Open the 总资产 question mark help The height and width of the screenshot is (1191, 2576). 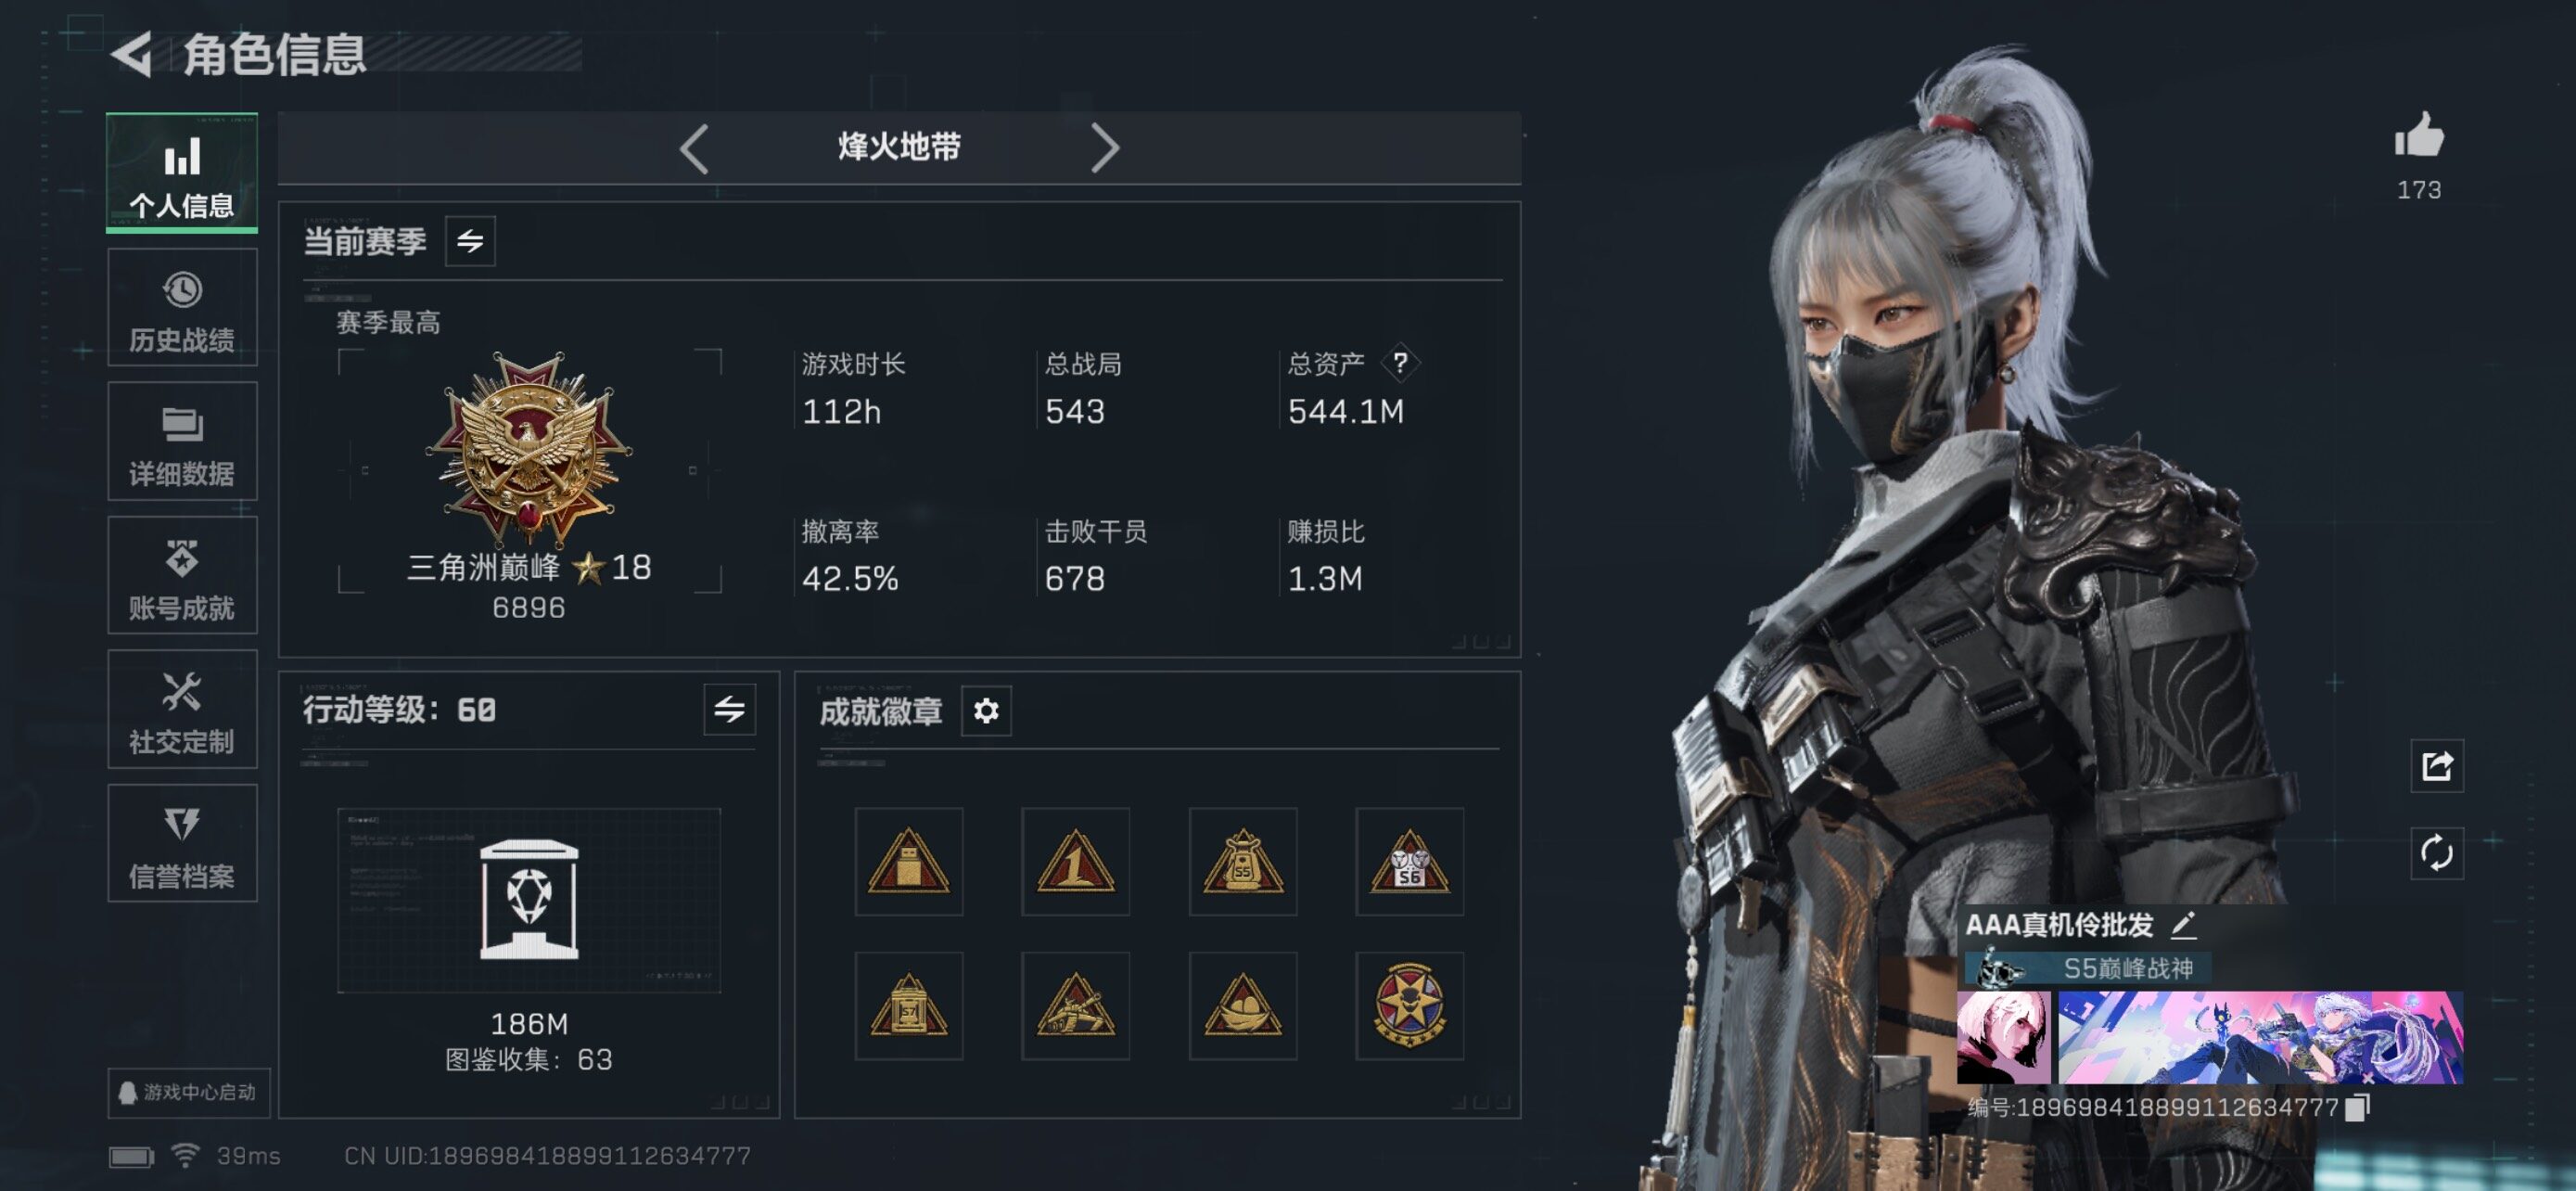tap(1400, 363)
